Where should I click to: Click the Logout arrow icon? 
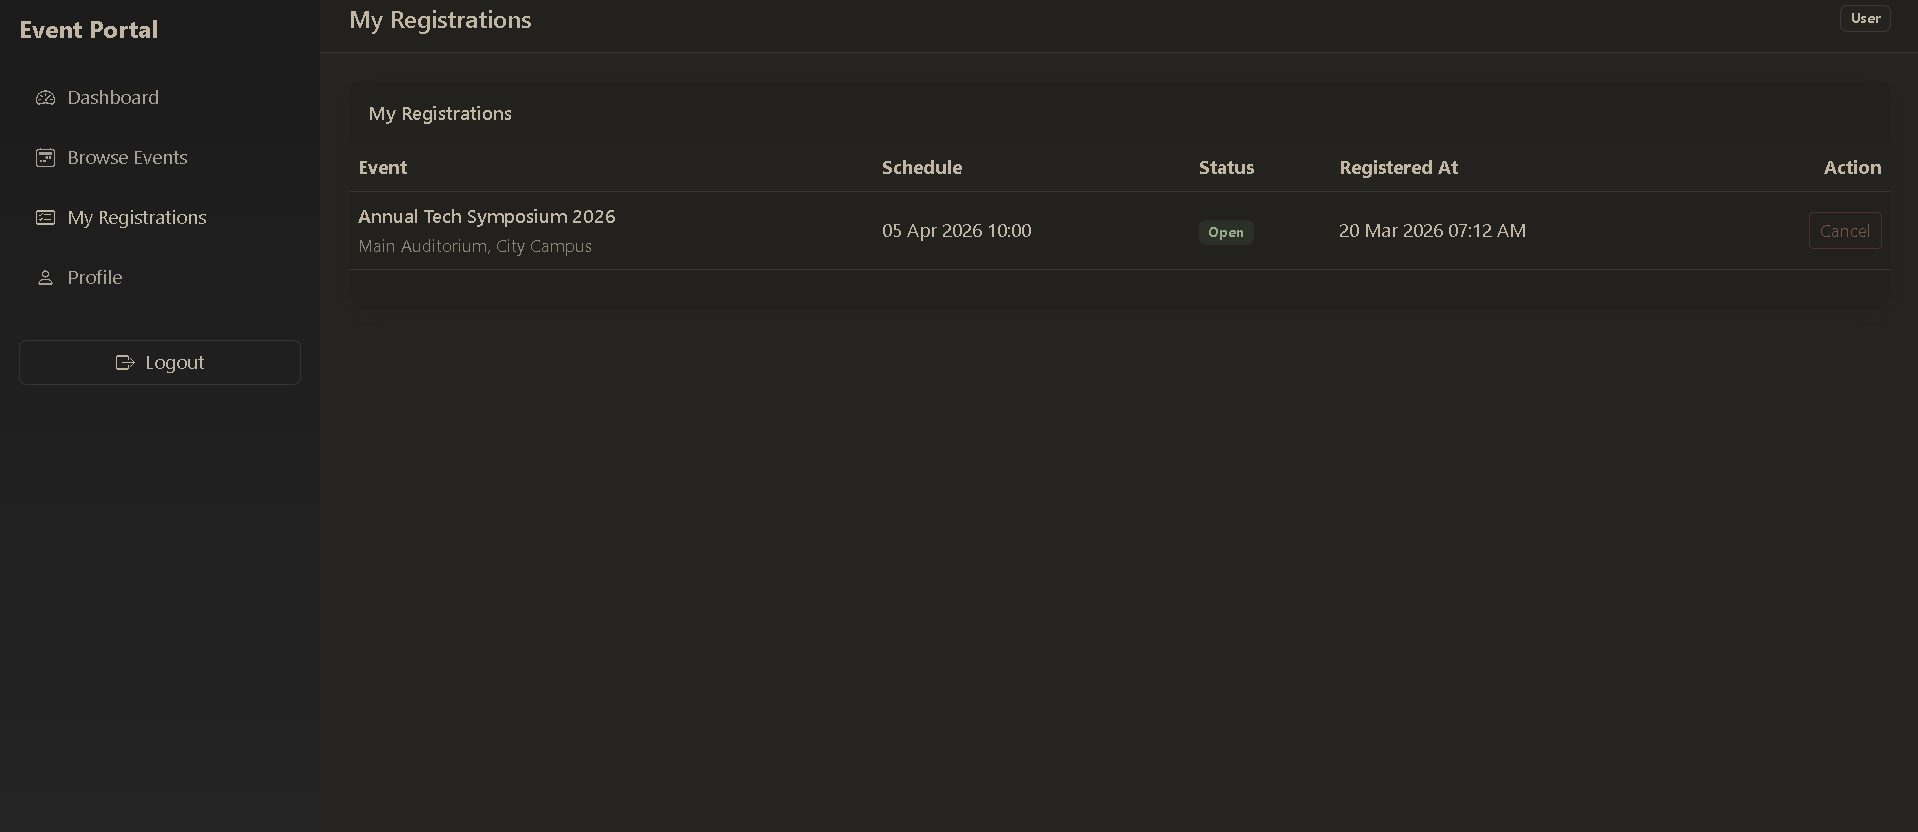point(125,363)
